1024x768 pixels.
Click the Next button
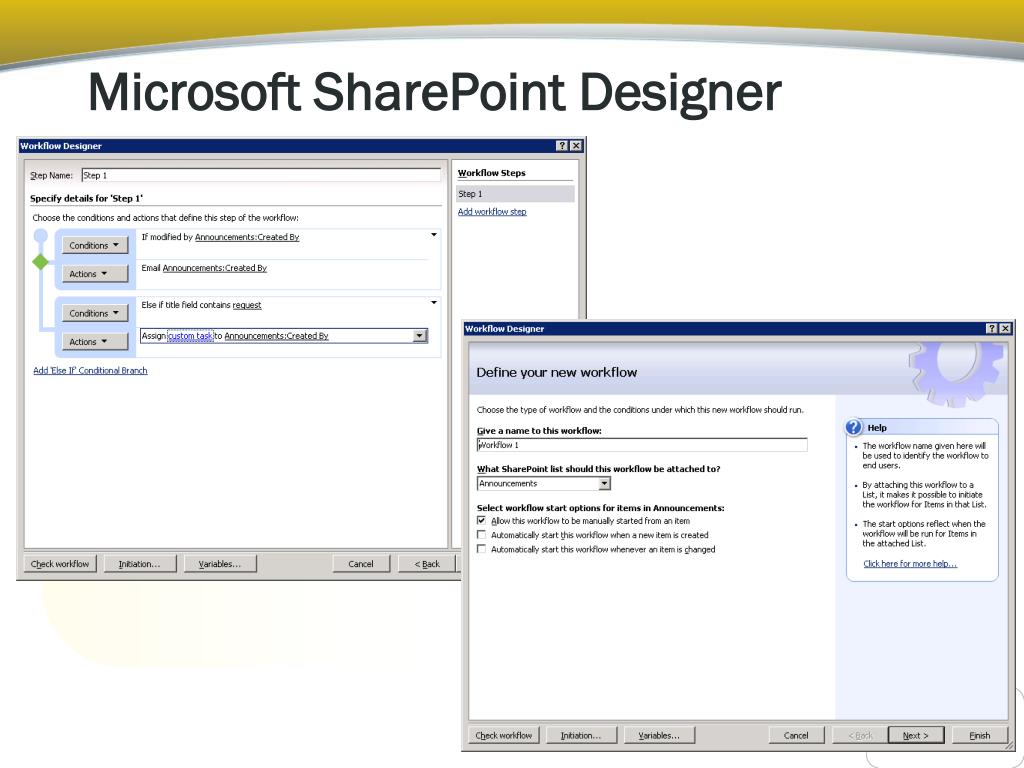[x=916, y=735]
